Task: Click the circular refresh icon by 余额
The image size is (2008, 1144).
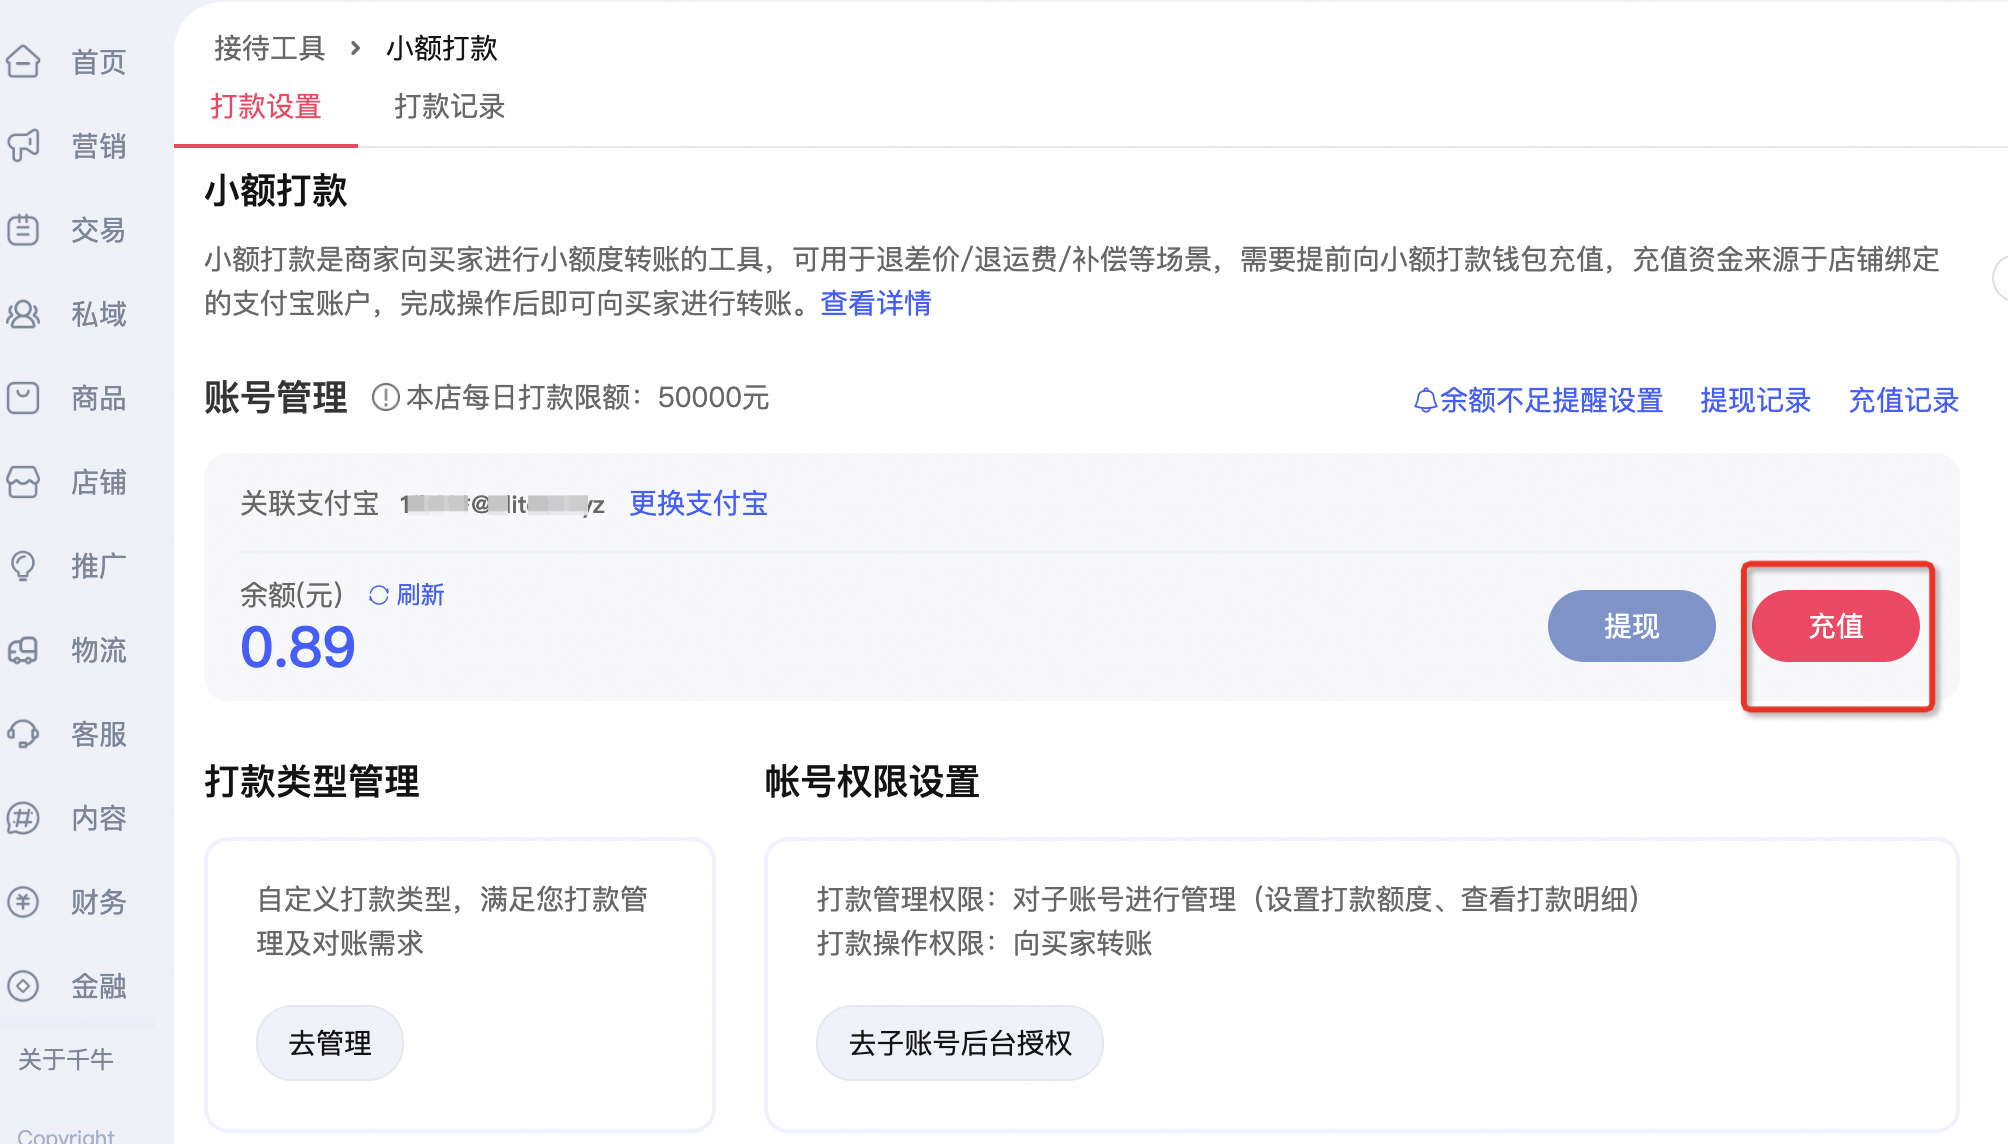Action: click(379, 595)
